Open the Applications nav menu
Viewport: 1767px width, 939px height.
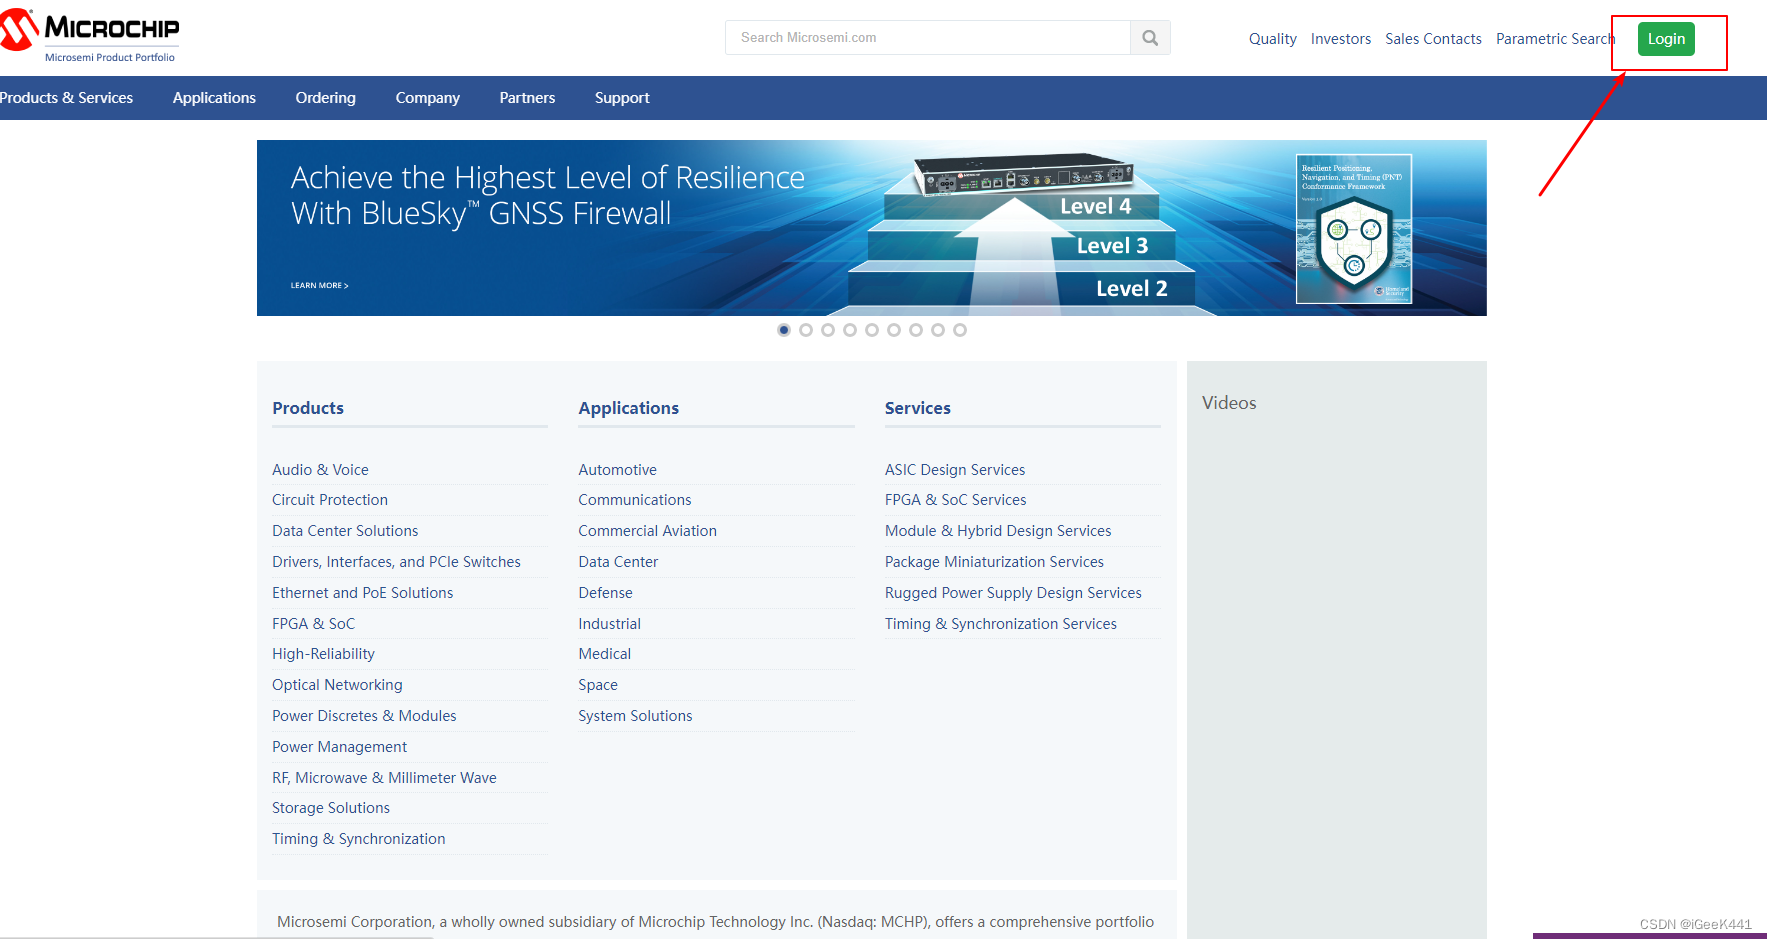(214, 98)
